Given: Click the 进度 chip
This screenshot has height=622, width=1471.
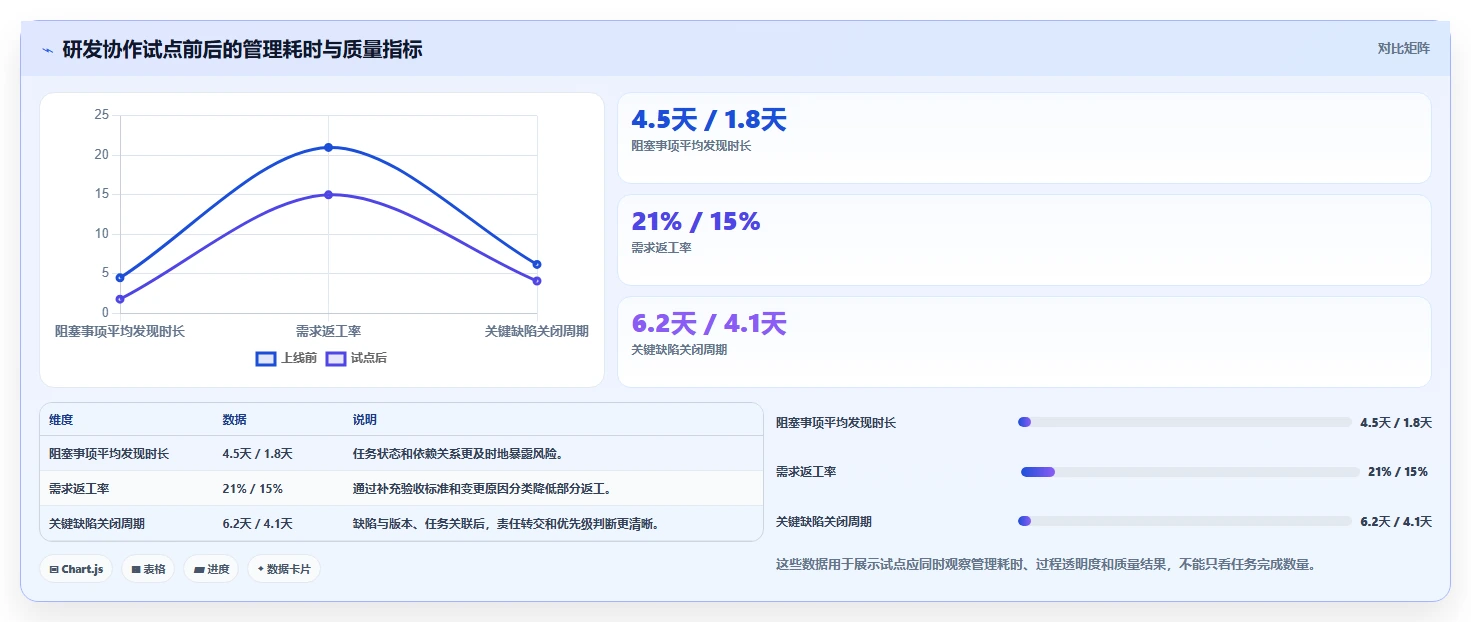Looking at the screenshot, I should [211, 569].
